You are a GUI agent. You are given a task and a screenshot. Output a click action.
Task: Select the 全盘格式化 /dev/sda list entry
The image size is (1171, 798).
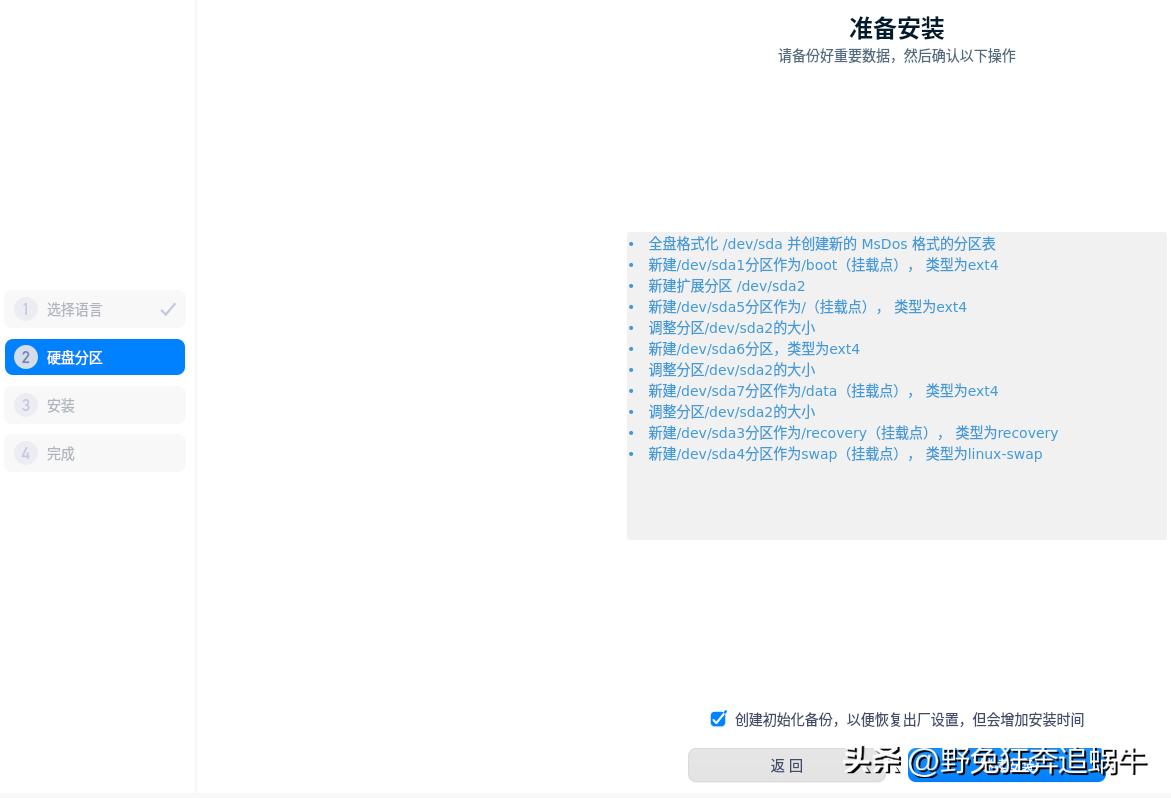pyautogui.click(x=822, y=244)
